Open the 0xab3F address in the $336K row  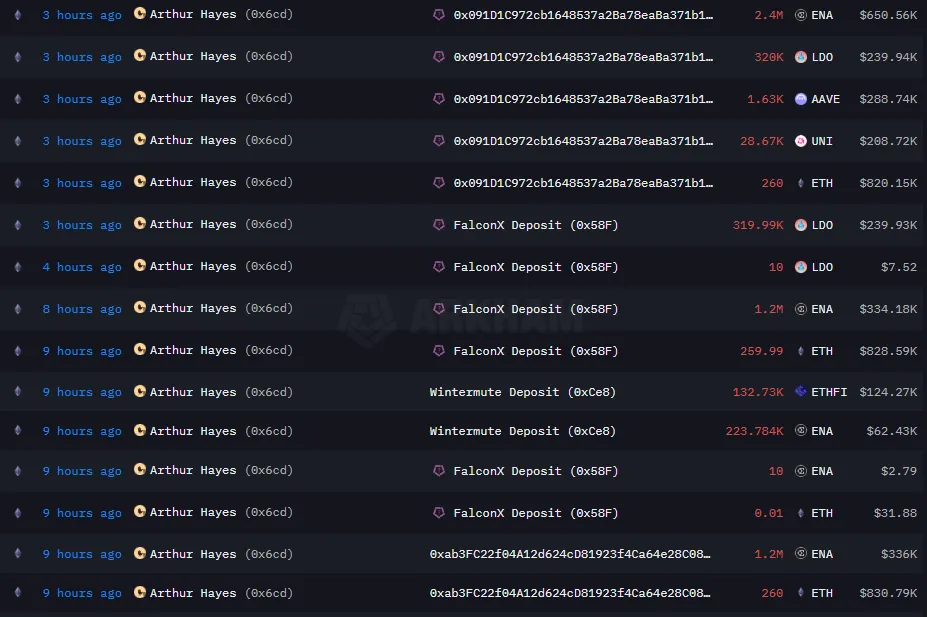point(570,554)
